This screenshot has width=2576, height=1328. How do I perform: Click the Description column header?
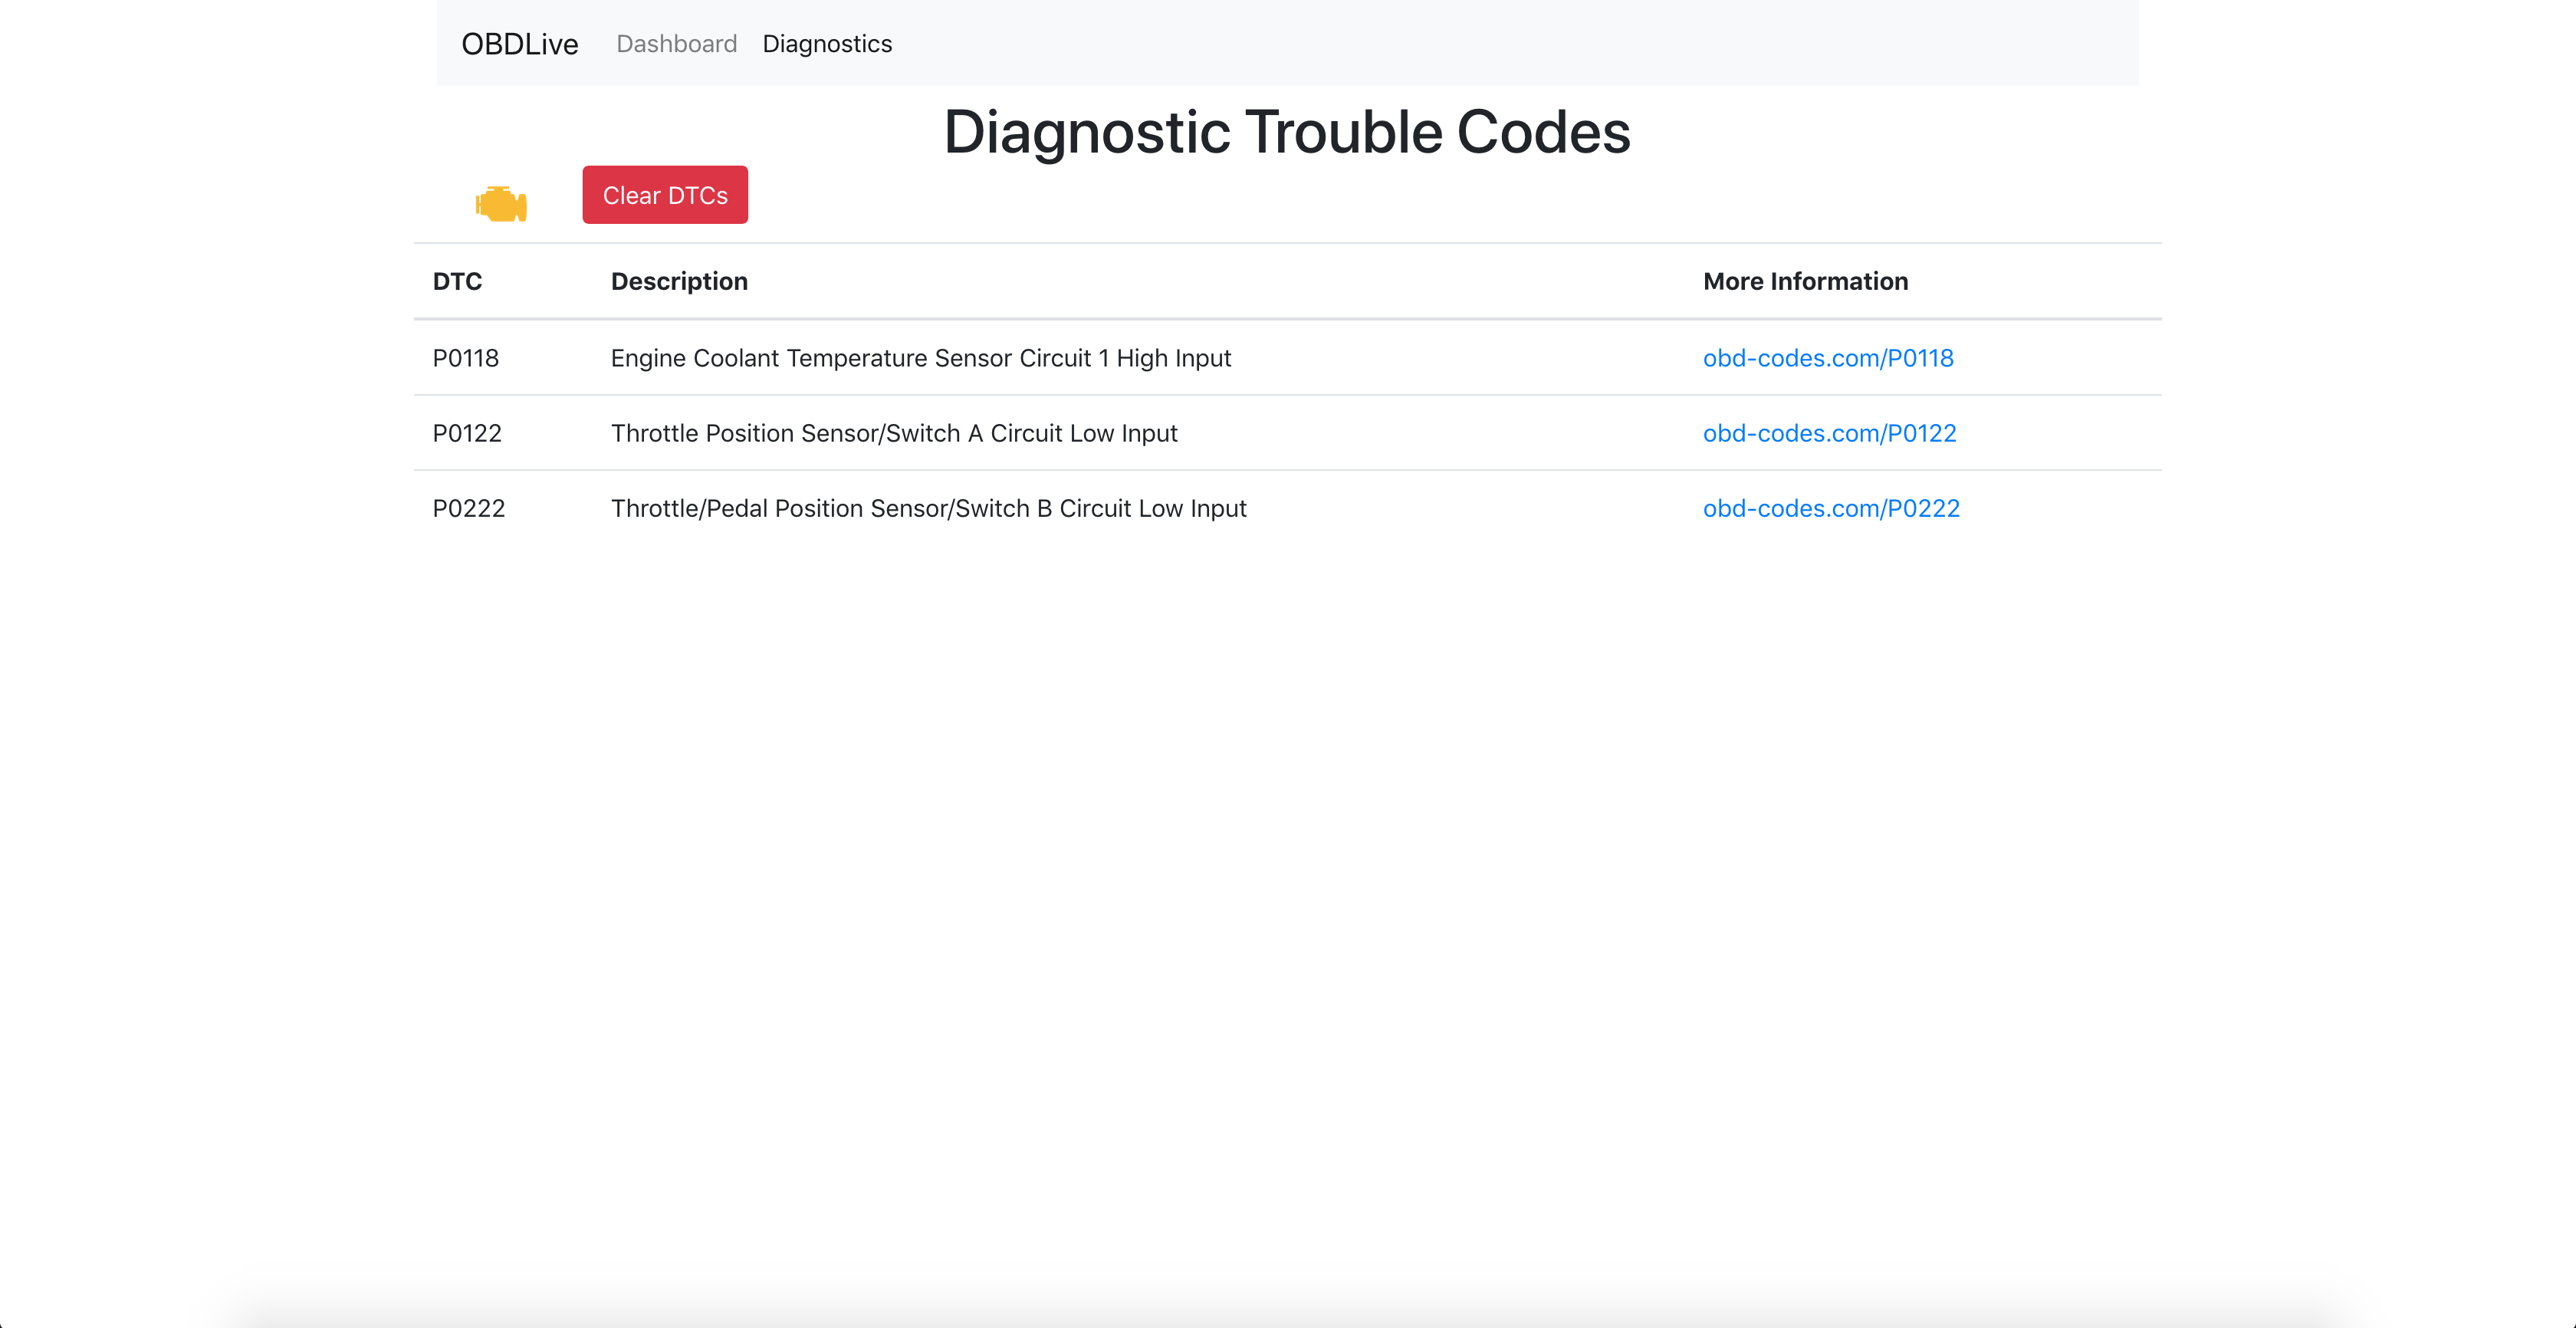pyautogui.click(x=679, y=282)
